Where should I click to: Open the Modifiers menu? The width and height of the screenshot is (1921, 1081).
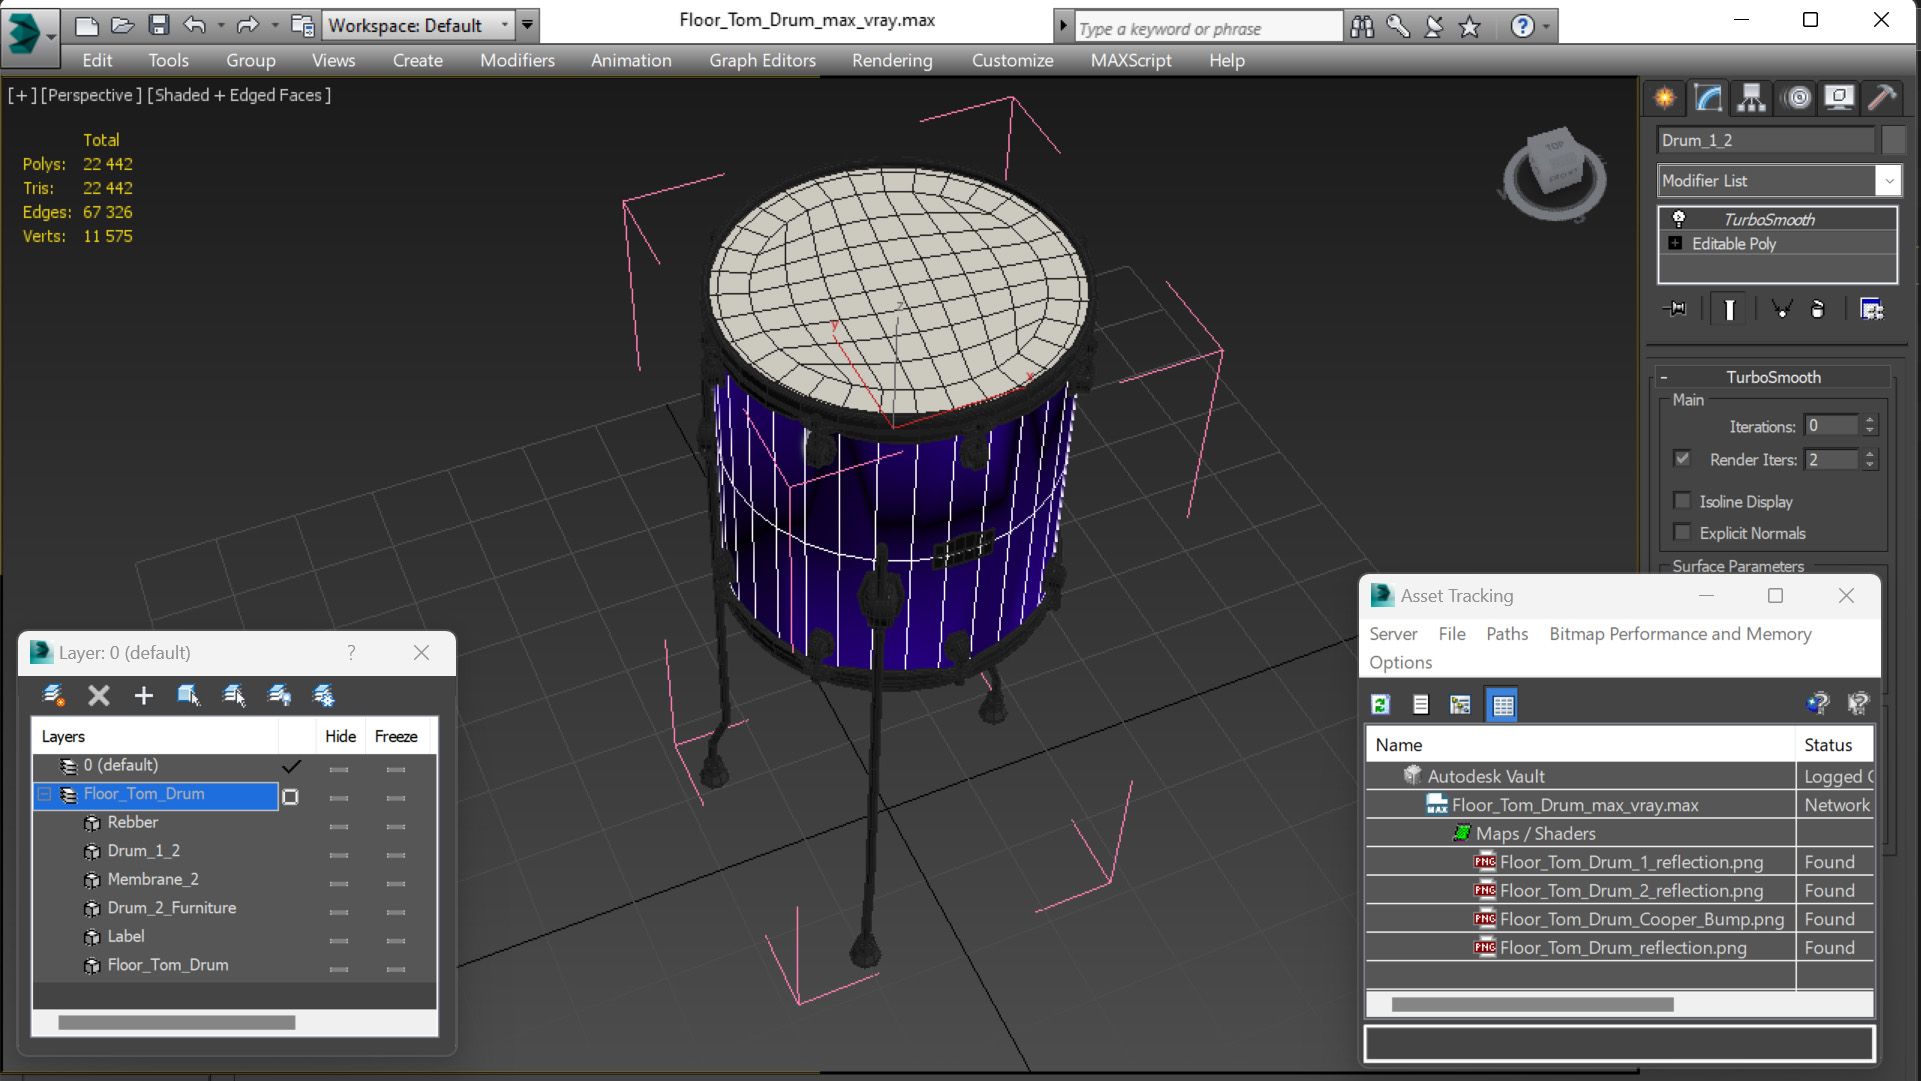click(x=517, y=60)
